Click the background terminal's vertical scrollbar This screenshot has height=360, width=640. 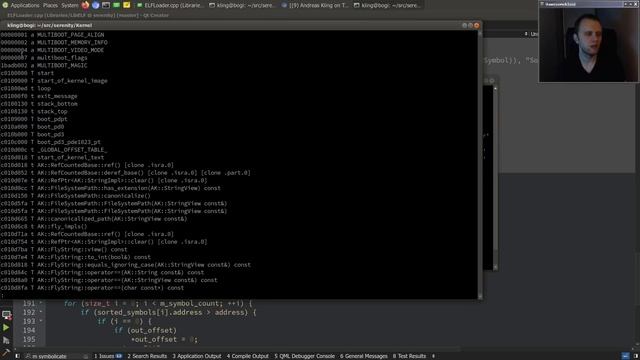tap(495, 177)
